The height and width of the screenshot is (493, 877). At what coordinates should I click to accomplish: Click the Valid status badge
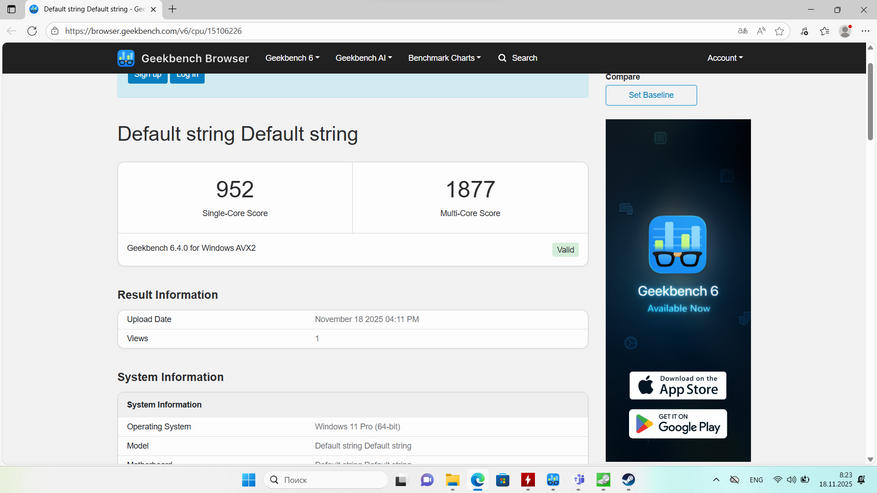565,250
